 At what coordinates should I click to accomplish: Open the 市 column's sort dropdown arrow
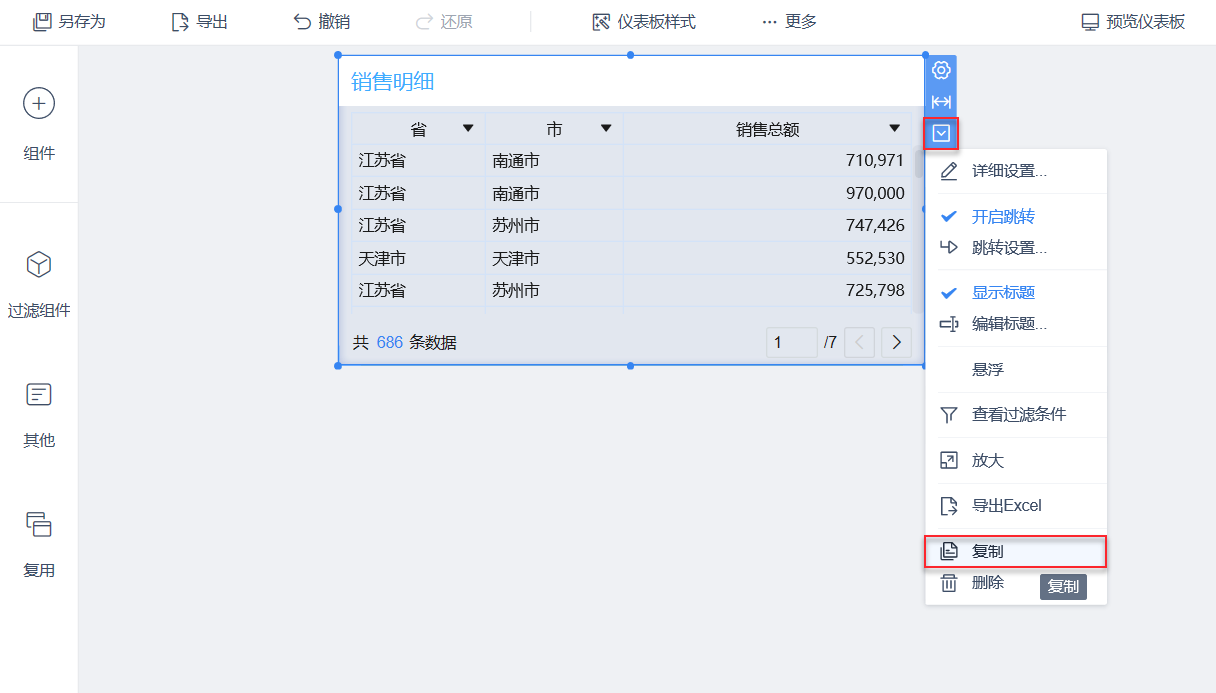[x=606, y=128]
